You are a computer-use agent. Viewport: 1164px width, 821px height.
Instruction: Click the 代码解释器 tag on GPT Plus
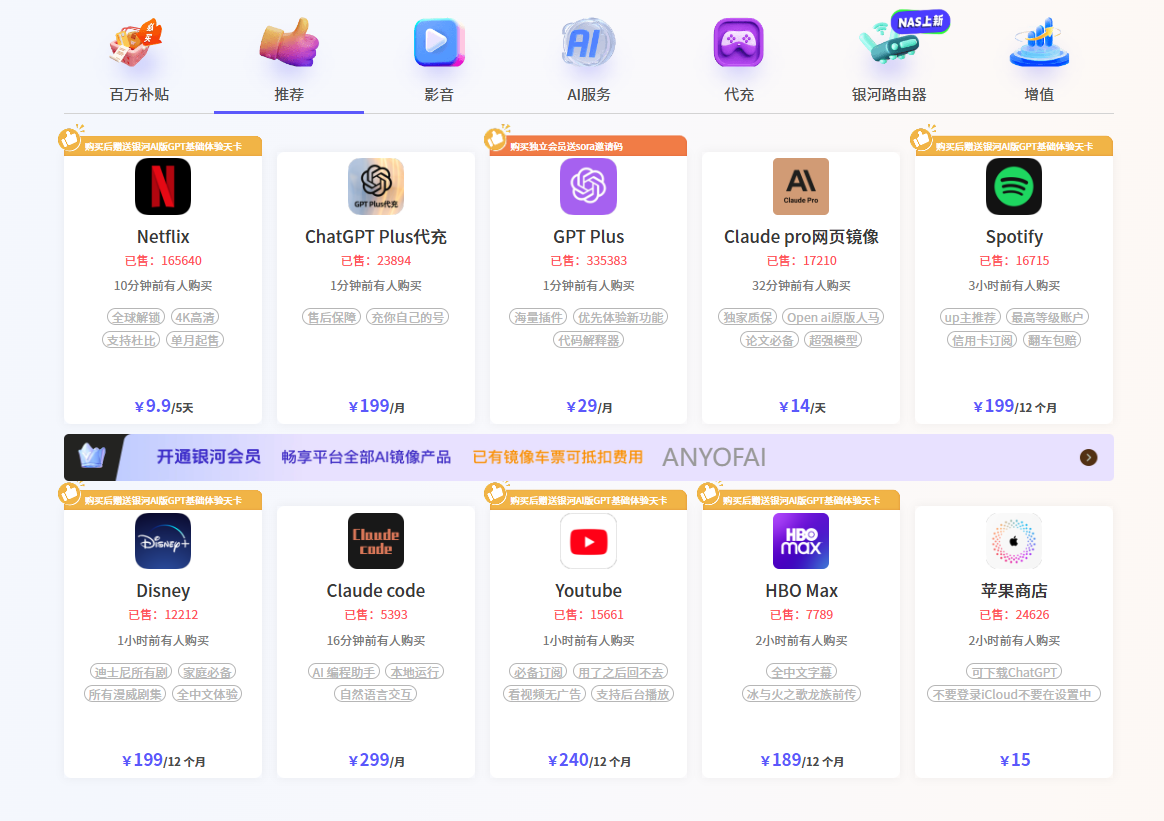[x=589, y=340]
